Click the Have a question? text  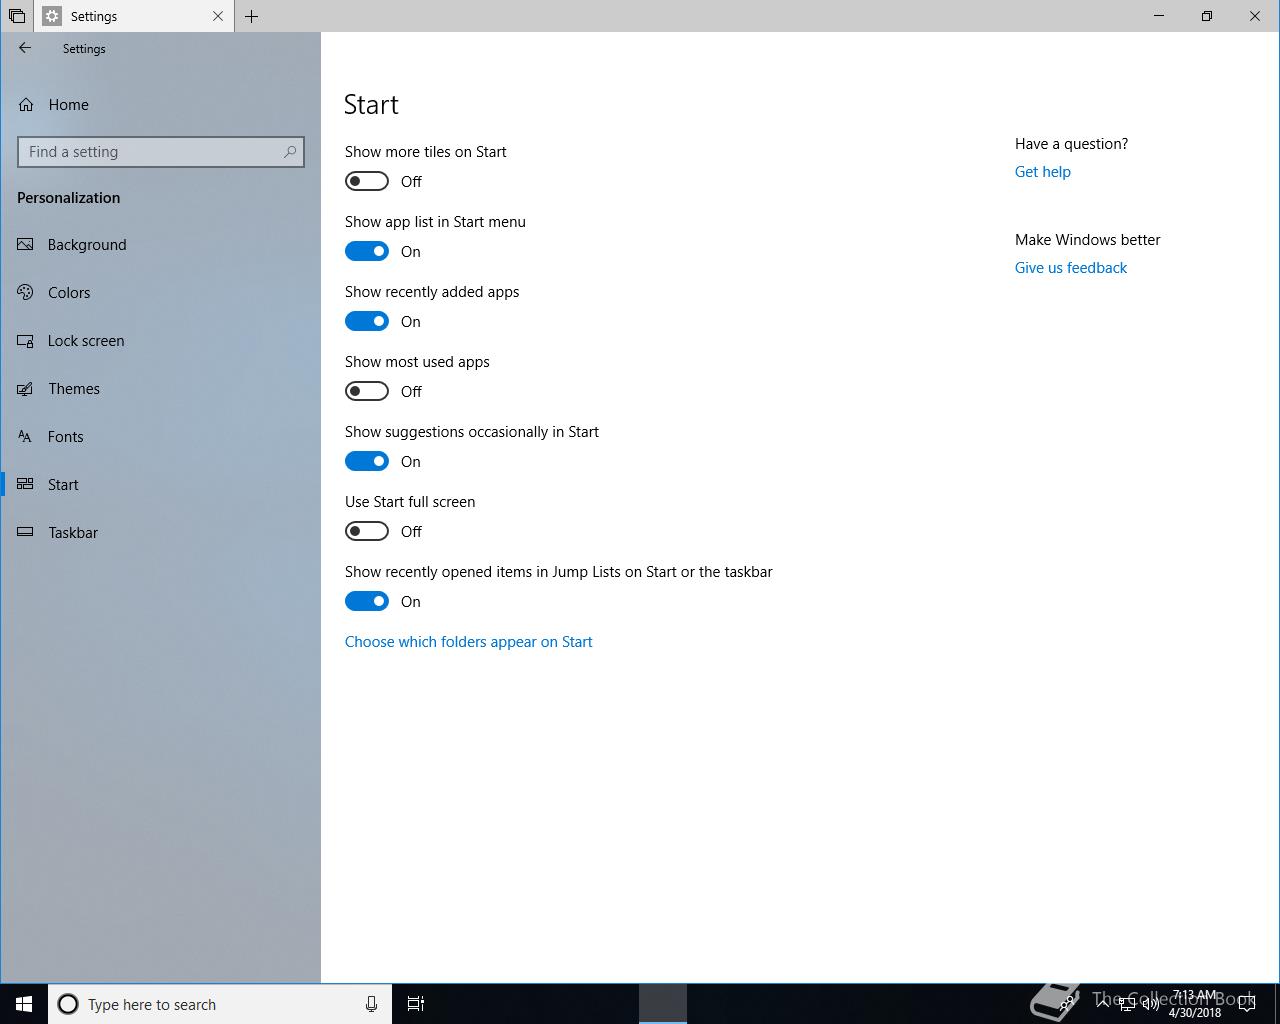click(1071, 144)
